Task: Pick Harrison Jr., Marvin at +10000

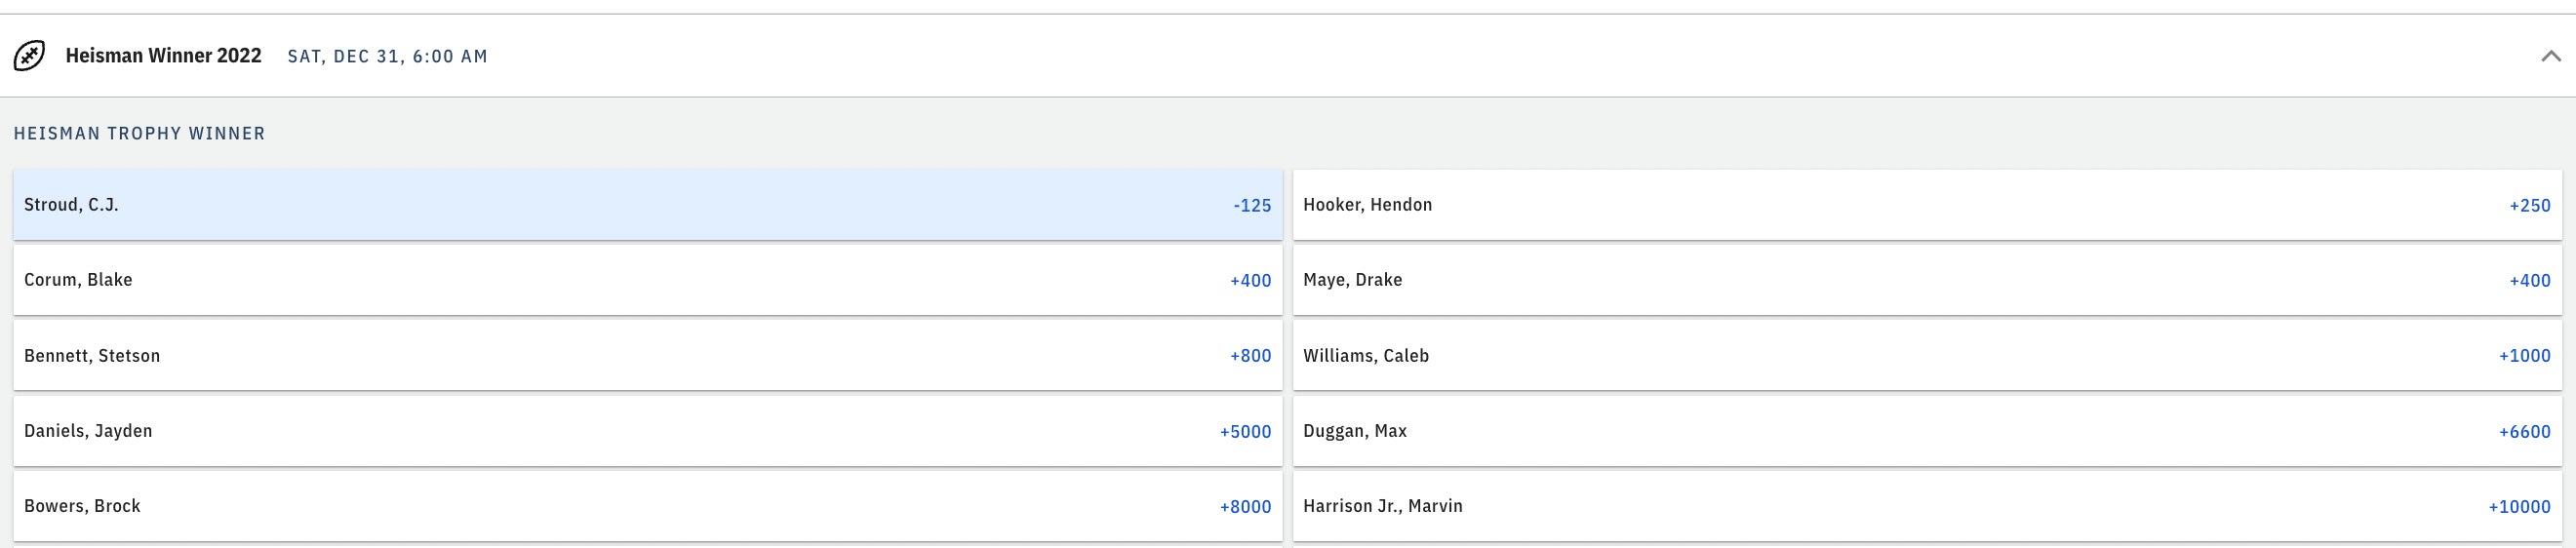Action: tap(1926, 506)
